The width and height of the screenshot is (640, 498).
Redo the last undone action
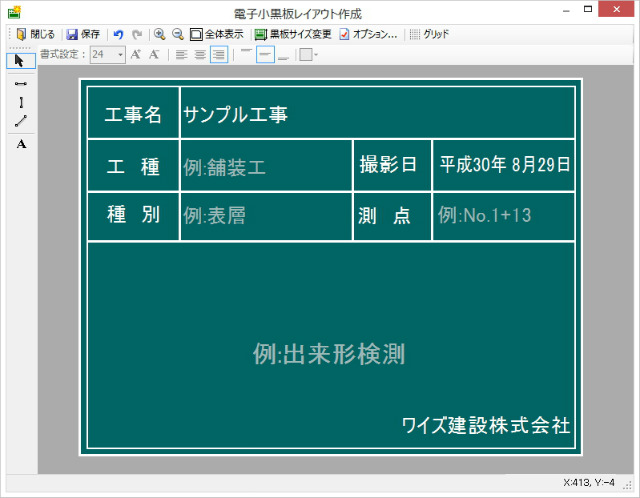[x=137, y=34]
